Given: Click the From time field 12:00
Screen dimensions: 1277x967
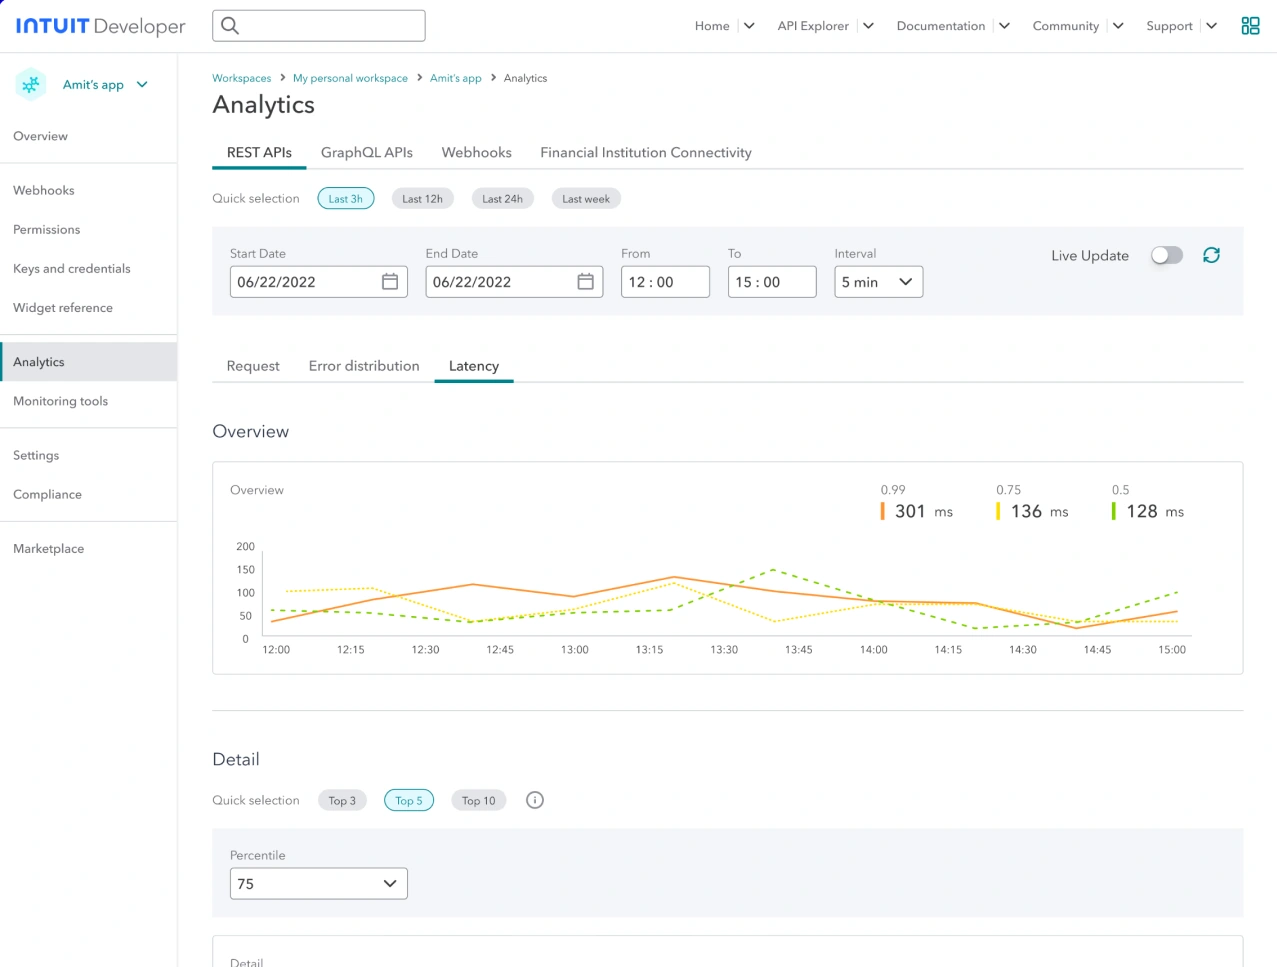Looking at the screenshot, I should 665,282.
